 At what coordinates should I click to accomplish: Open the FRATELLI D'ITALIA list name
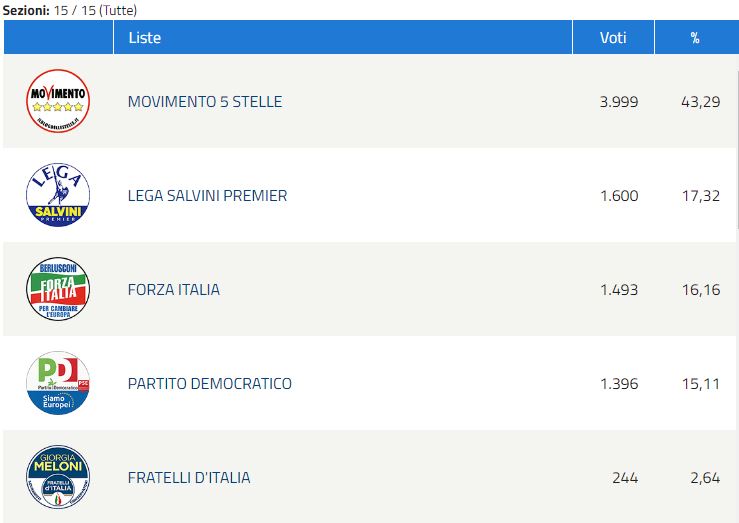click(x=189, y=477)
